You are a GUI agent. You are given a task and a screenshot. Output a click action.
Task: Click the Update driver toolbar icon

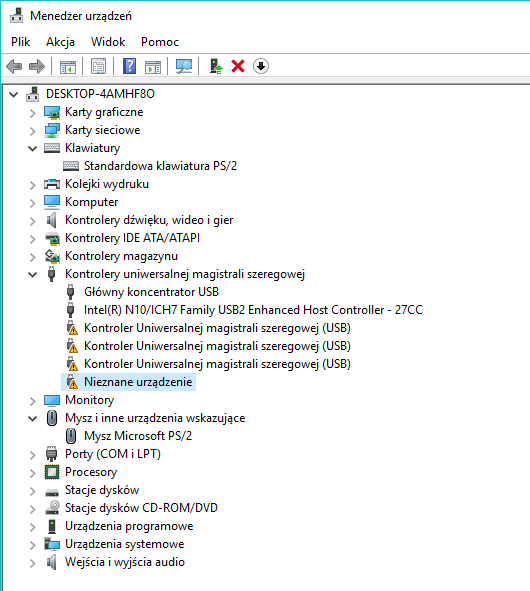click(216, 66)
